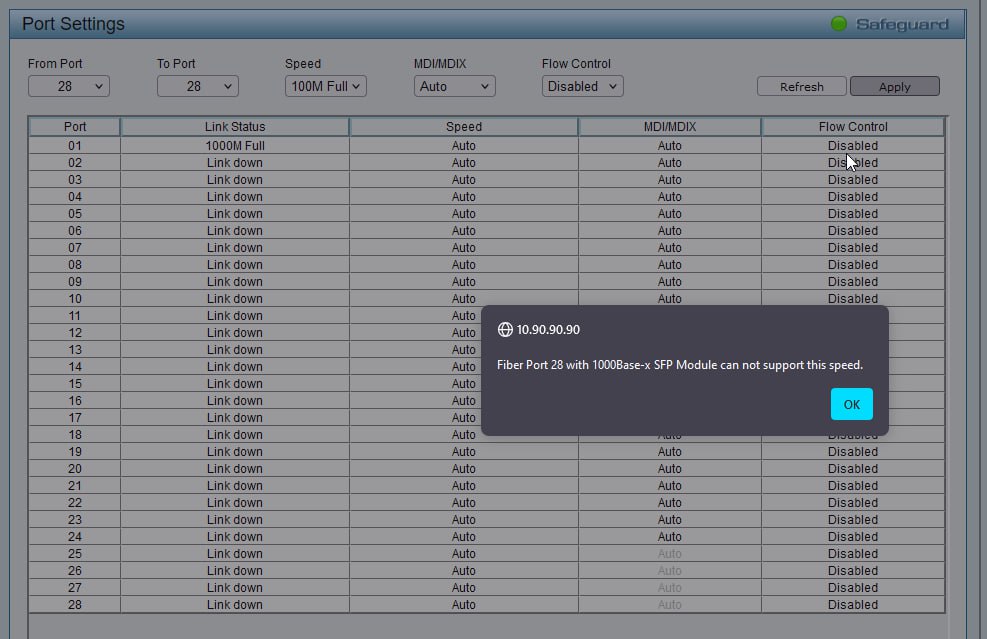This screenshot has height=639, width=987.
Task: Open the From Port dropdown
Action: [x=69, y=86]
